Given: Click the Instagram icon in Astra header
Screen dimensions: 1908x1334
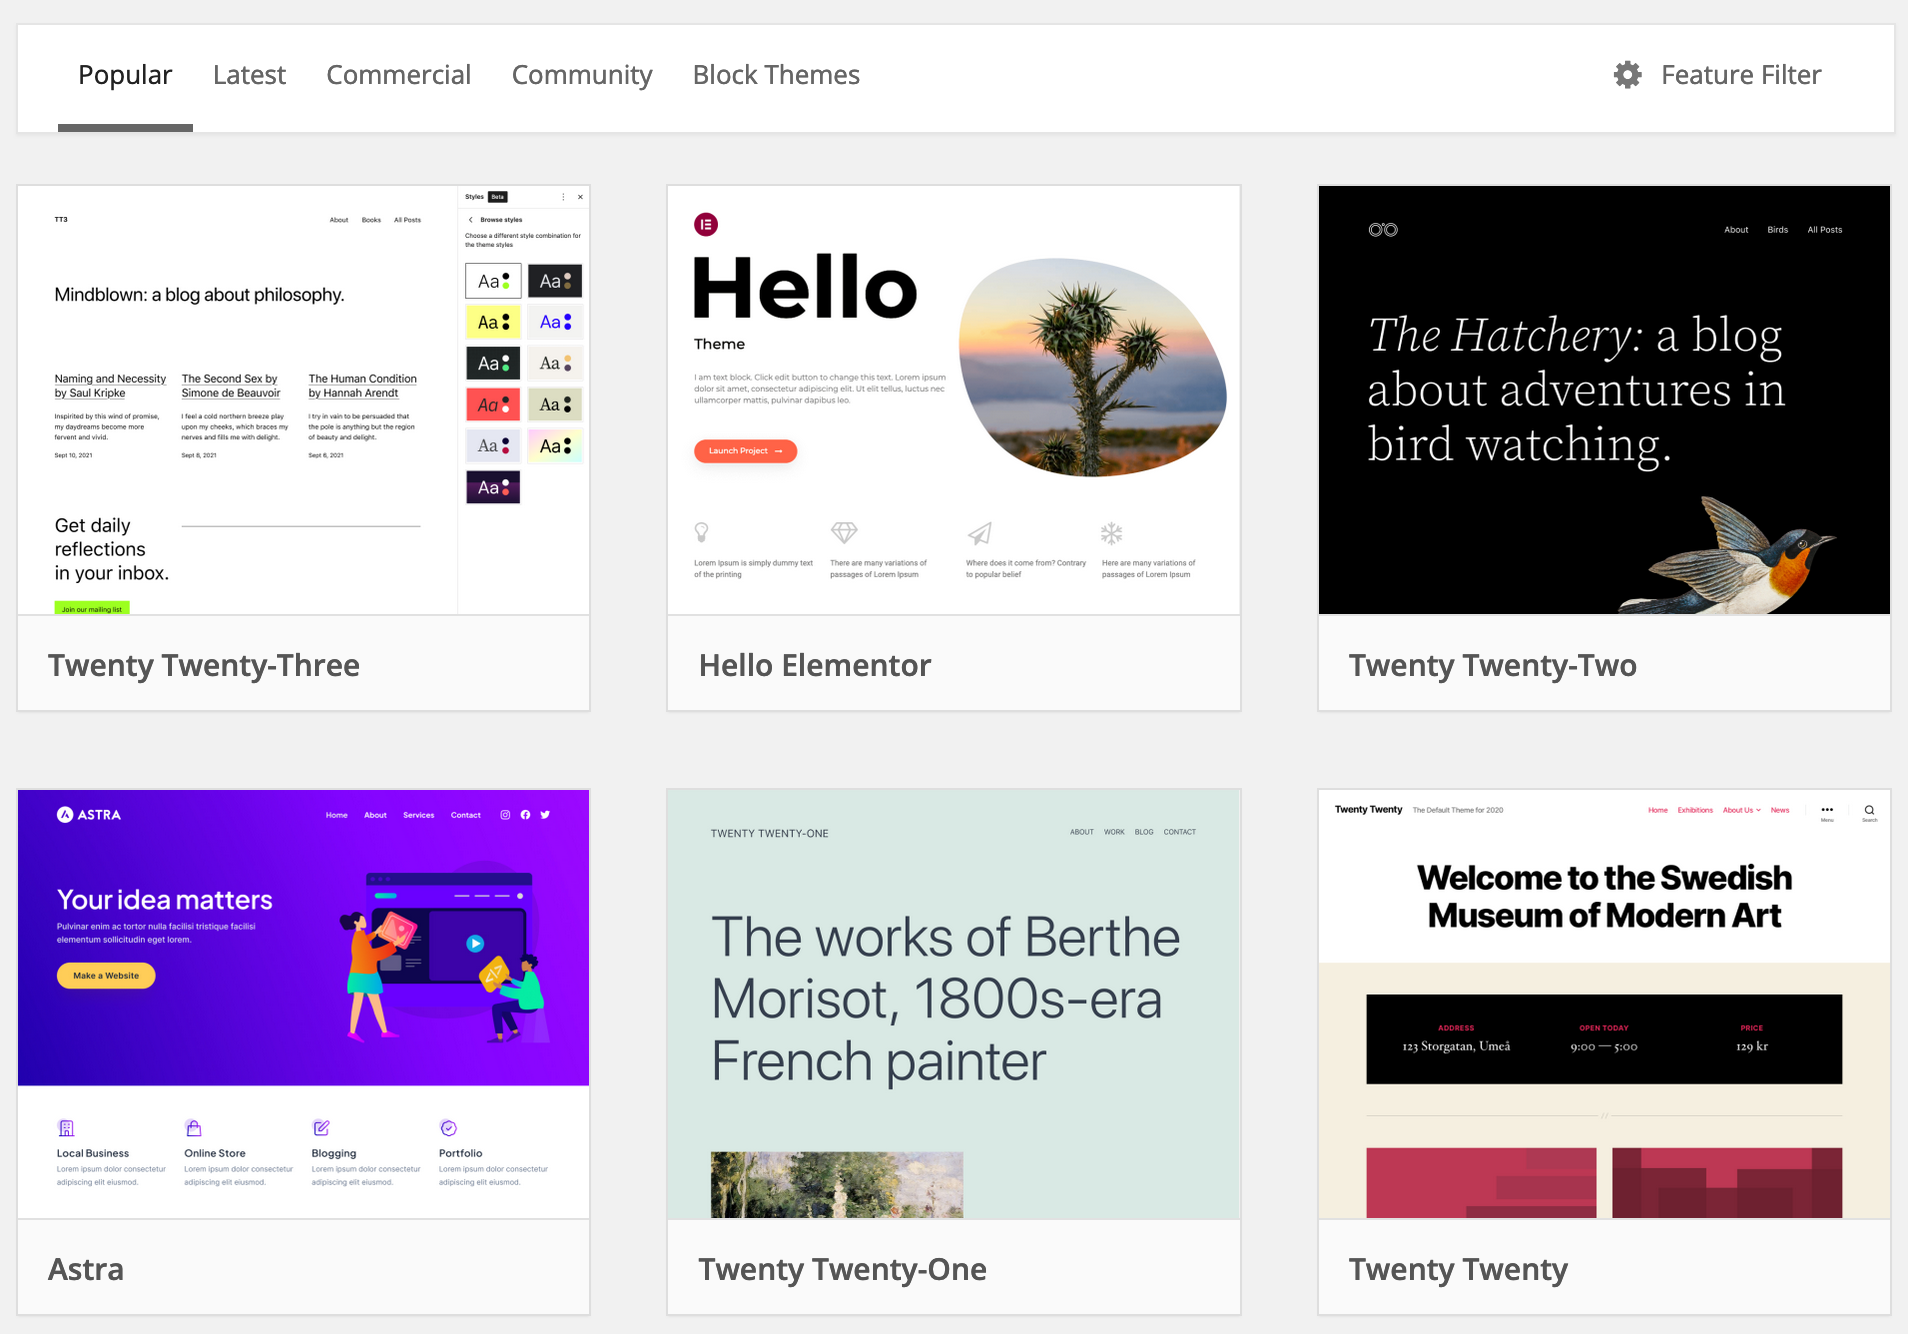Looking at the screenshot, I should coord(505,815).
